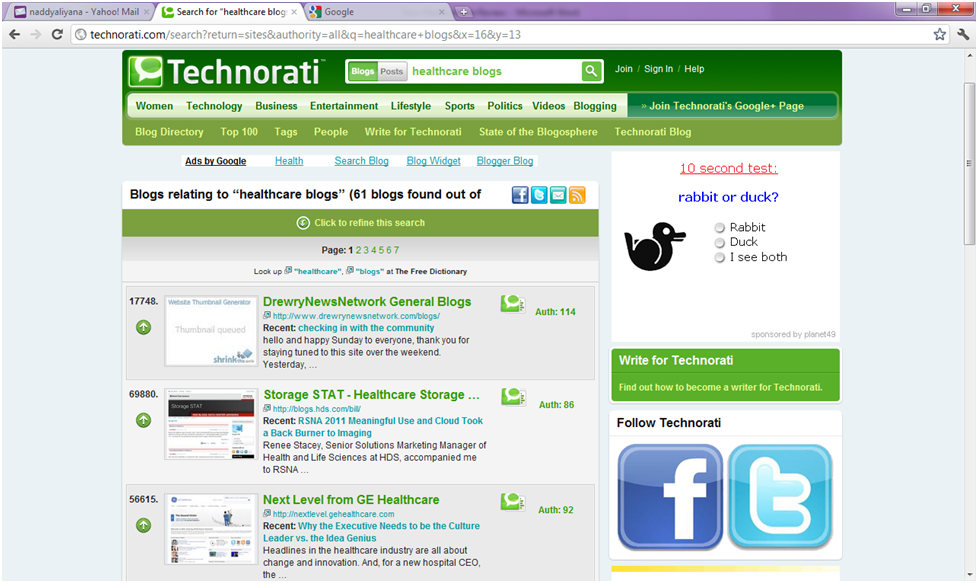Click the up arrow for DrewryNewsNetwork blog
The width and height of the screenshot is (978, 583).
(143, 327)
